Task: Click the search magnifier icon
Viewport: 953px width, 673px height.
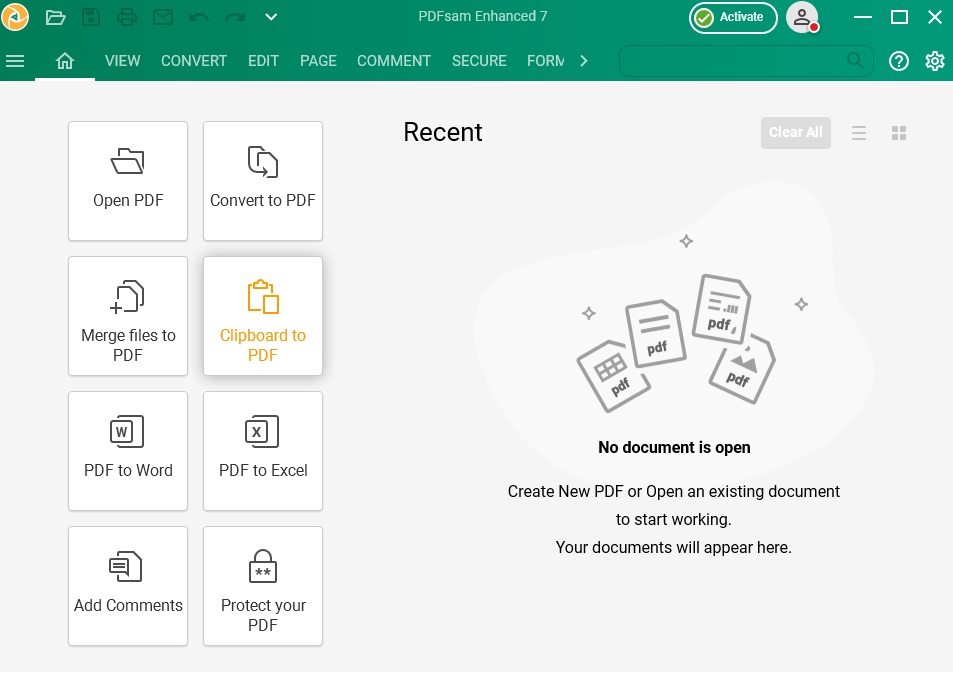Action: click(855, 61)
